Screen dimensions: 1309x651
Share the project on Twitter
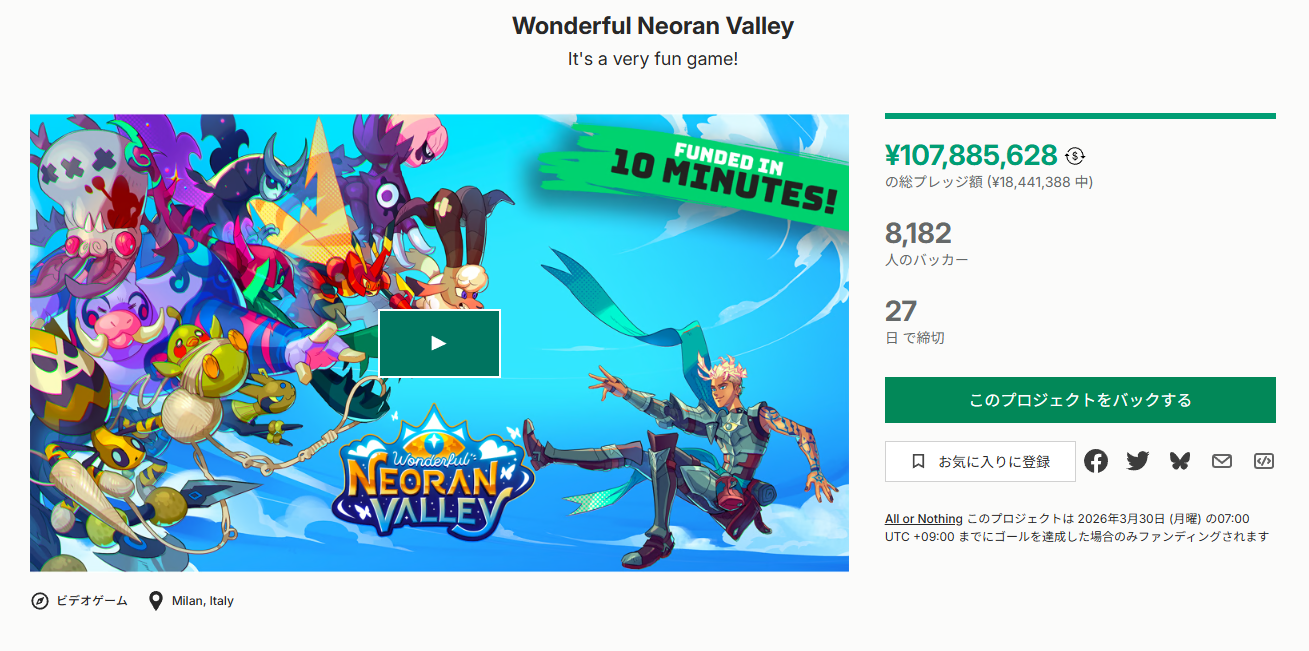[x=1138, y=461]
